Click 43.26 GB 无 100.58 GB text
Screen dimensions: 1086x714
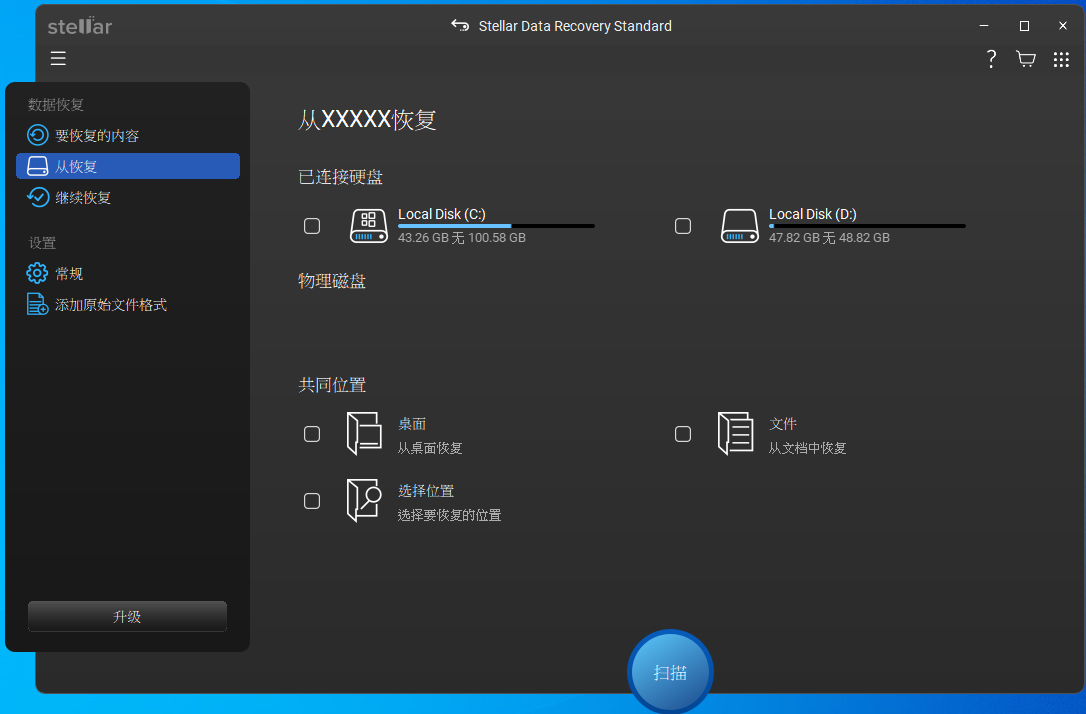(462, 238)
